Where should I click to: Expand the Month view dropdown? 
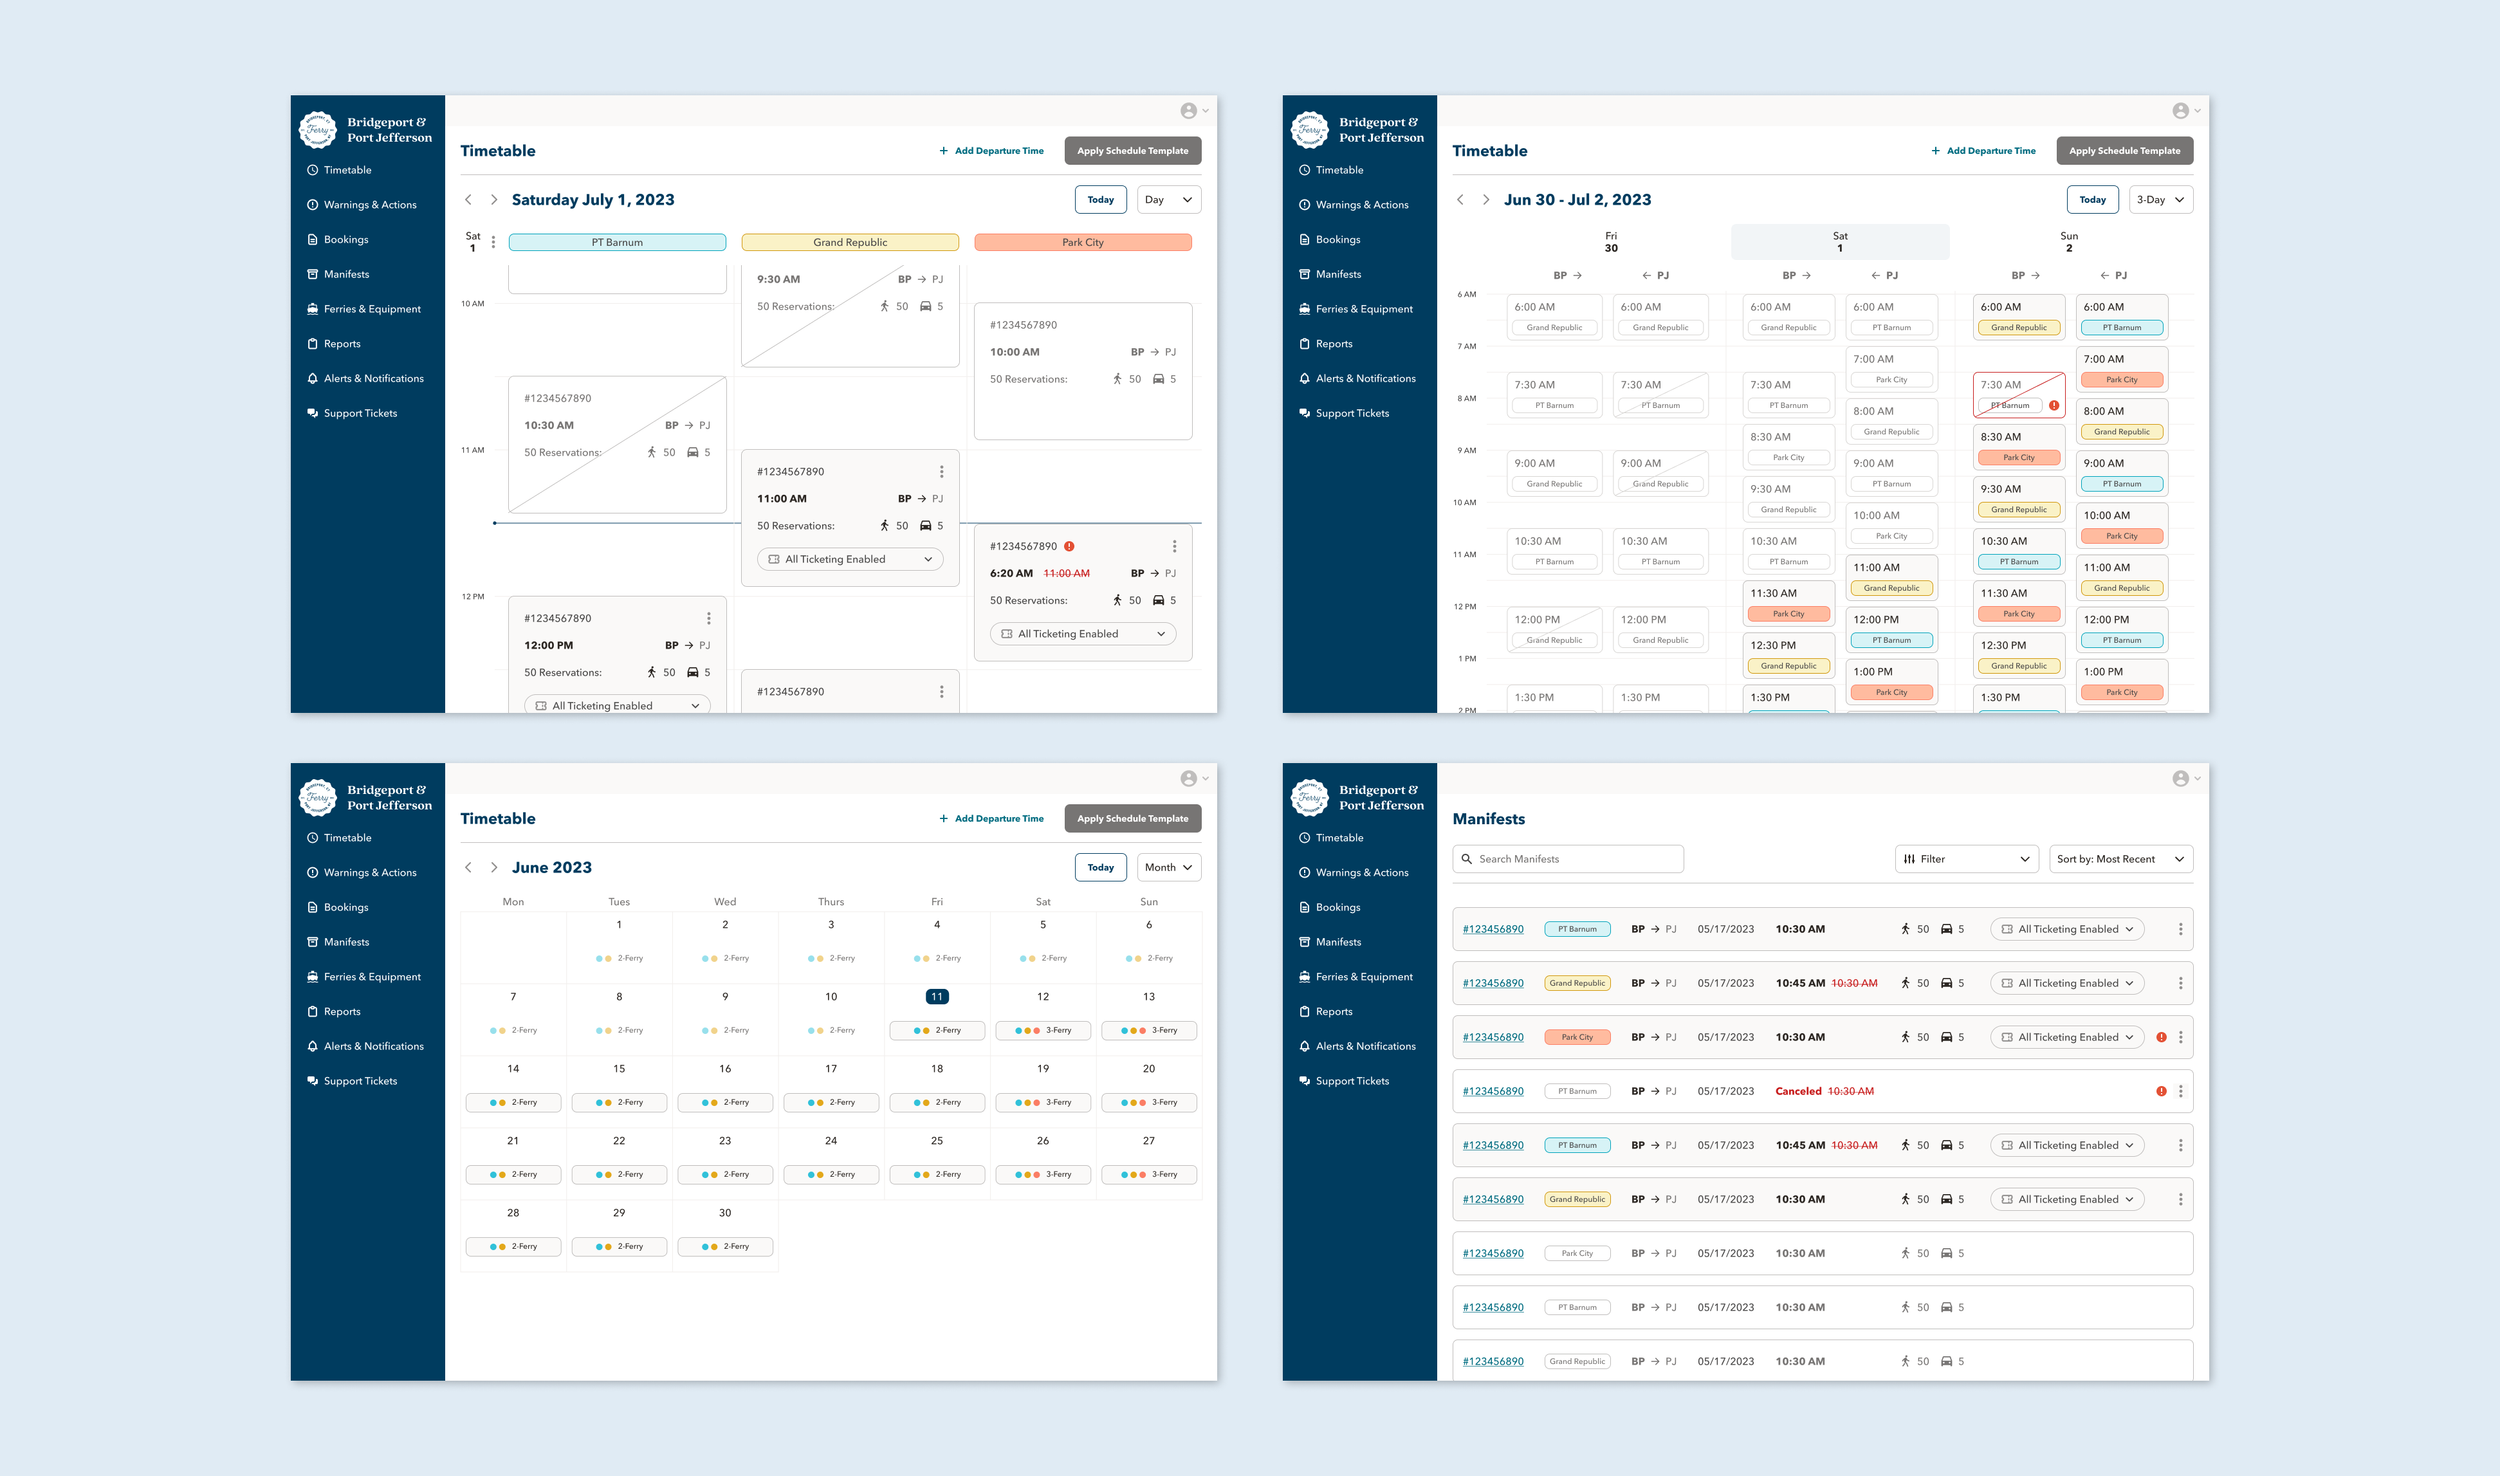coord(1168,868)
